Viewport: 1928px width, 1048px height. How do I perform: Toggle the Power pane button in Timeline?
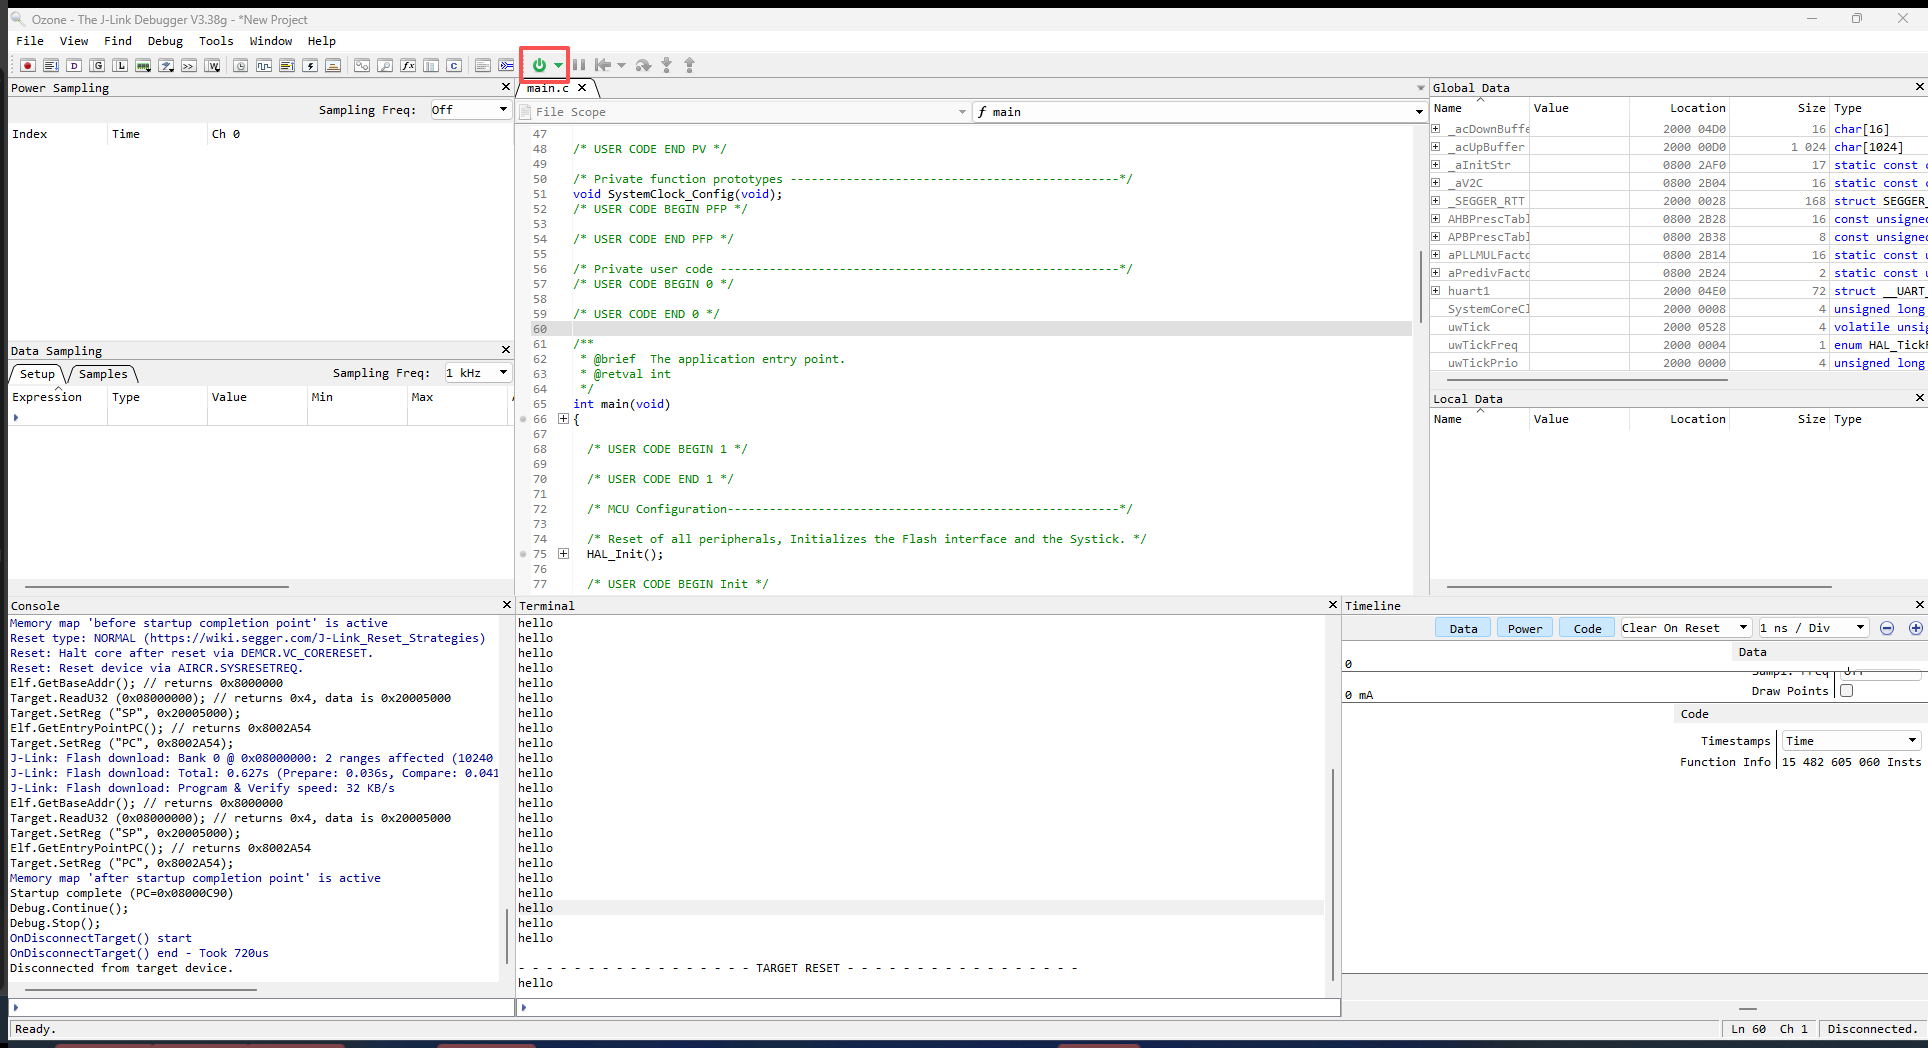[x=1525, y=628]
